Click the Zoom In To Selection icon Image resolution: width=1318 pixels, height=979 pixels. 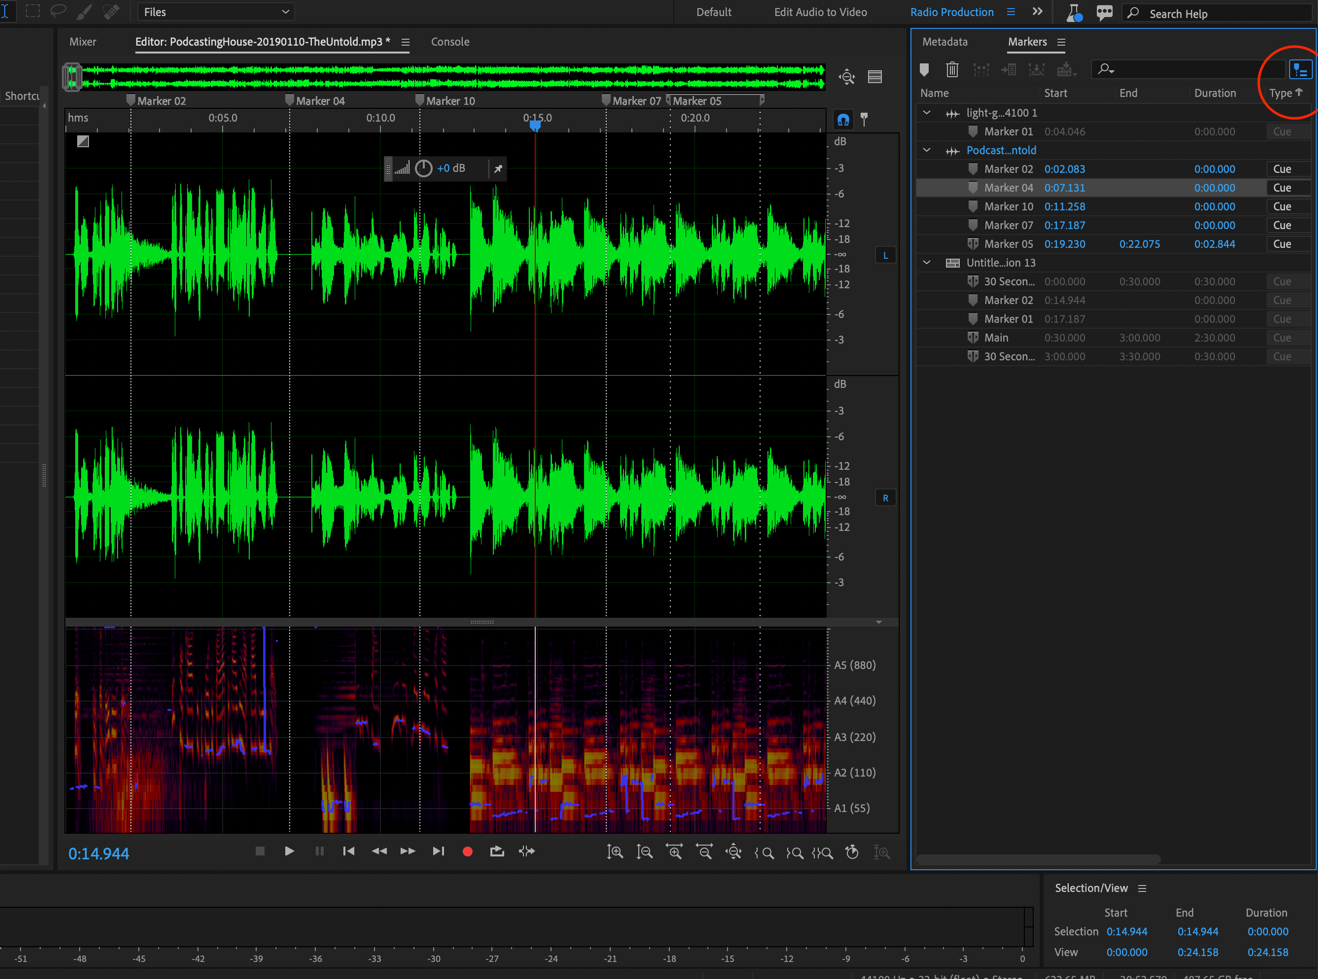pos(824,852)
